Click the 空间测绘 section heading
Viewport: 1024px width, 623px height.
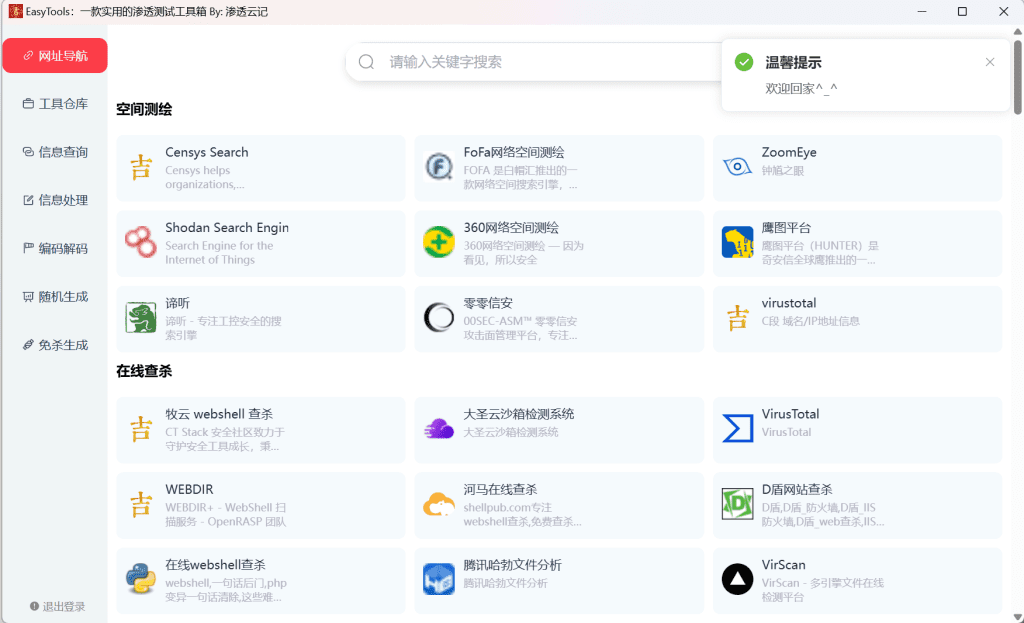(x=144, y=109)
